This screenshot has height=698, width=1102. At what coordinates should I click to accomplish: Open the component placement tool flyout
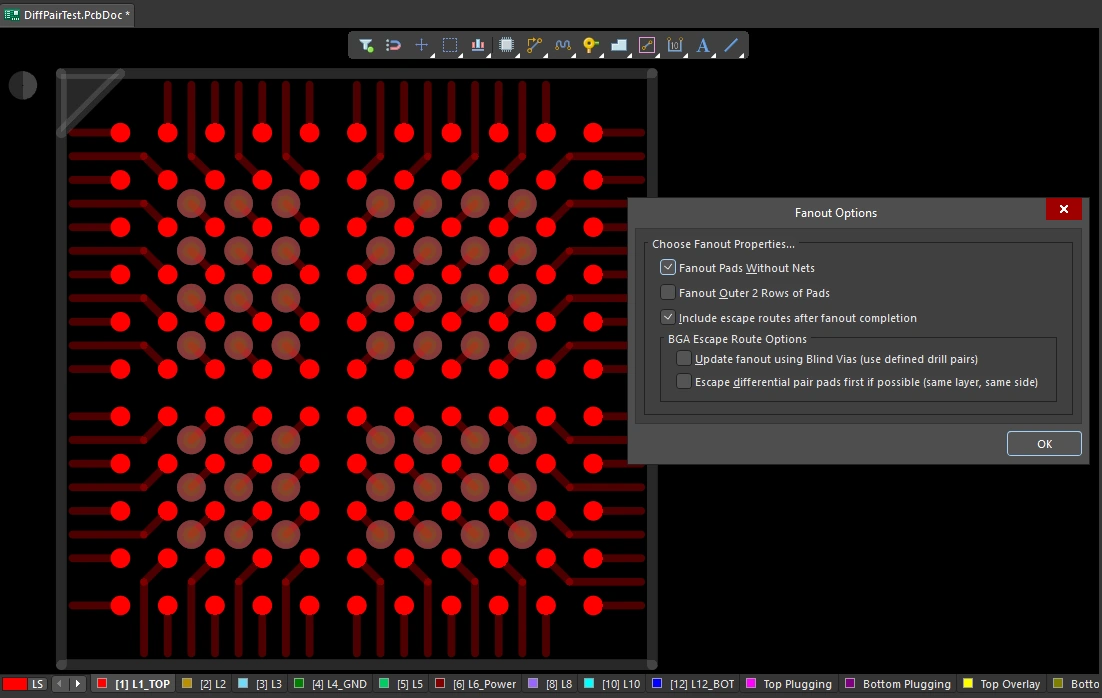(515, 54)
